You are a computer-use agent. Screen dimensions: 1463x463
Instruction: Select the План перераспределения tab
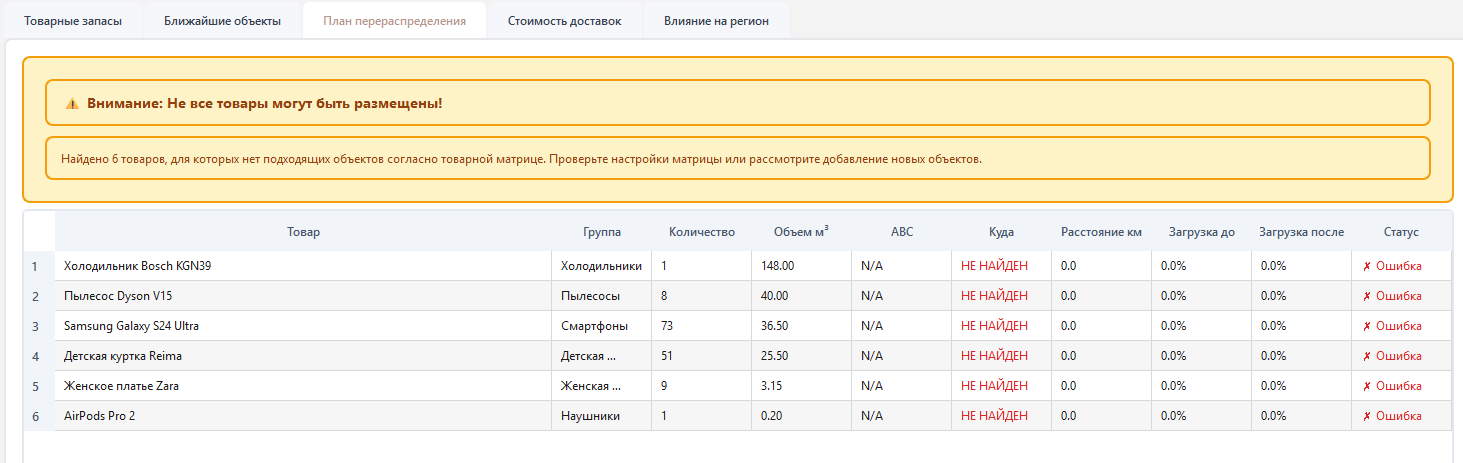click(x=394, y=21)
